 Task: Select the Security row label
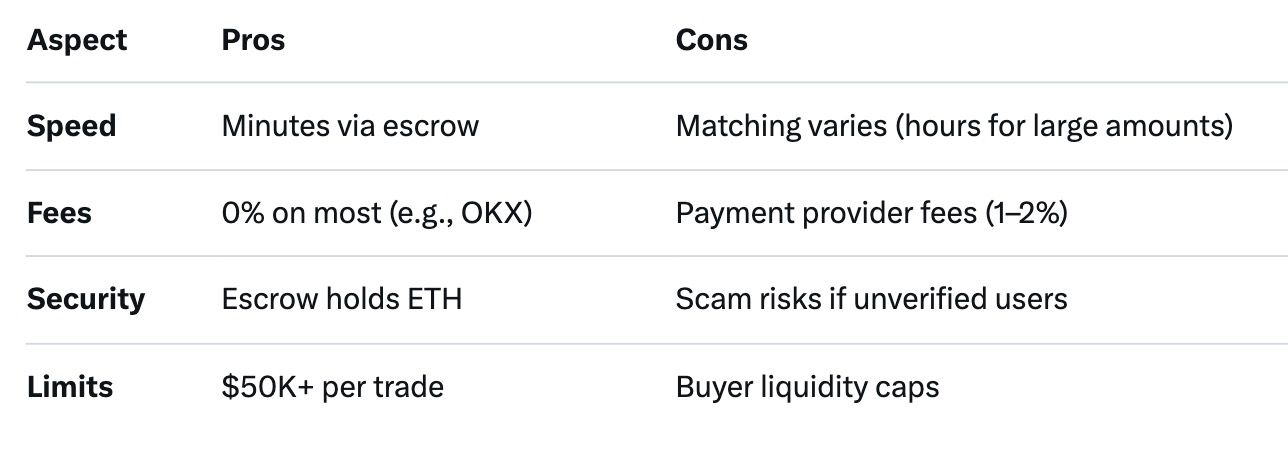pyautogui.click(x=86, y=299)
